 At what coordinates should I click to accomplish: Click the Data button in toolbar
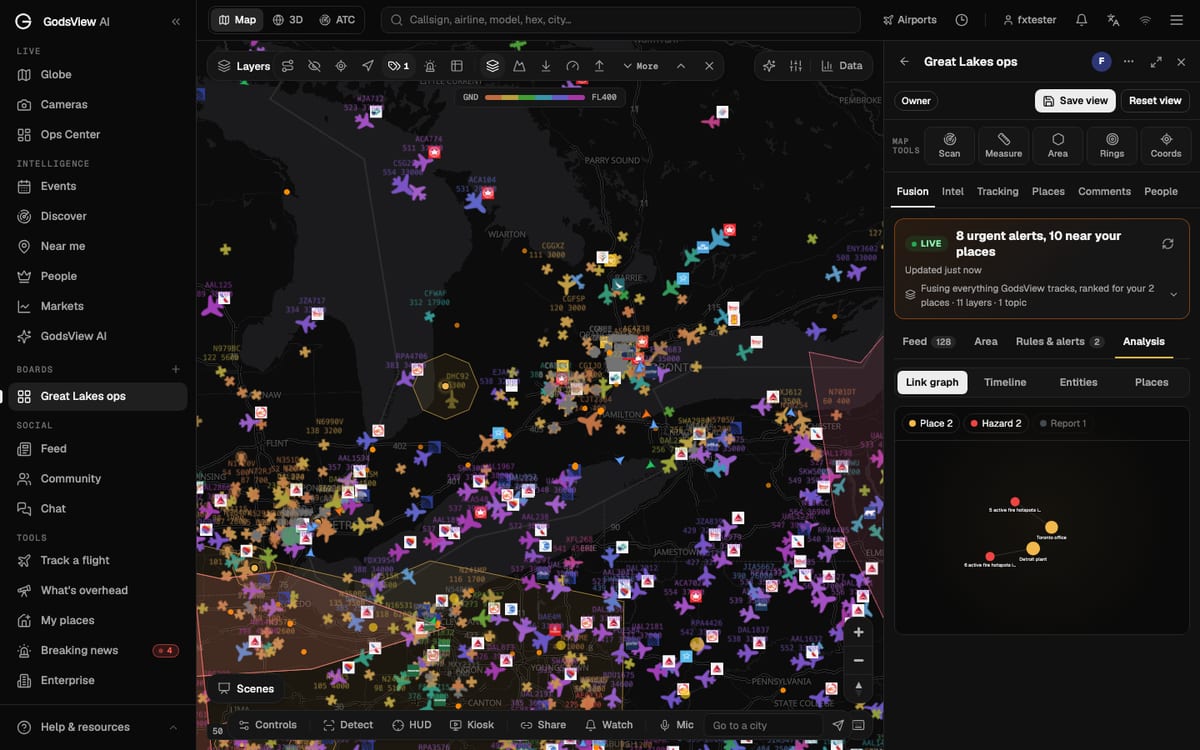pyautogui.click(x=841, y=66)
